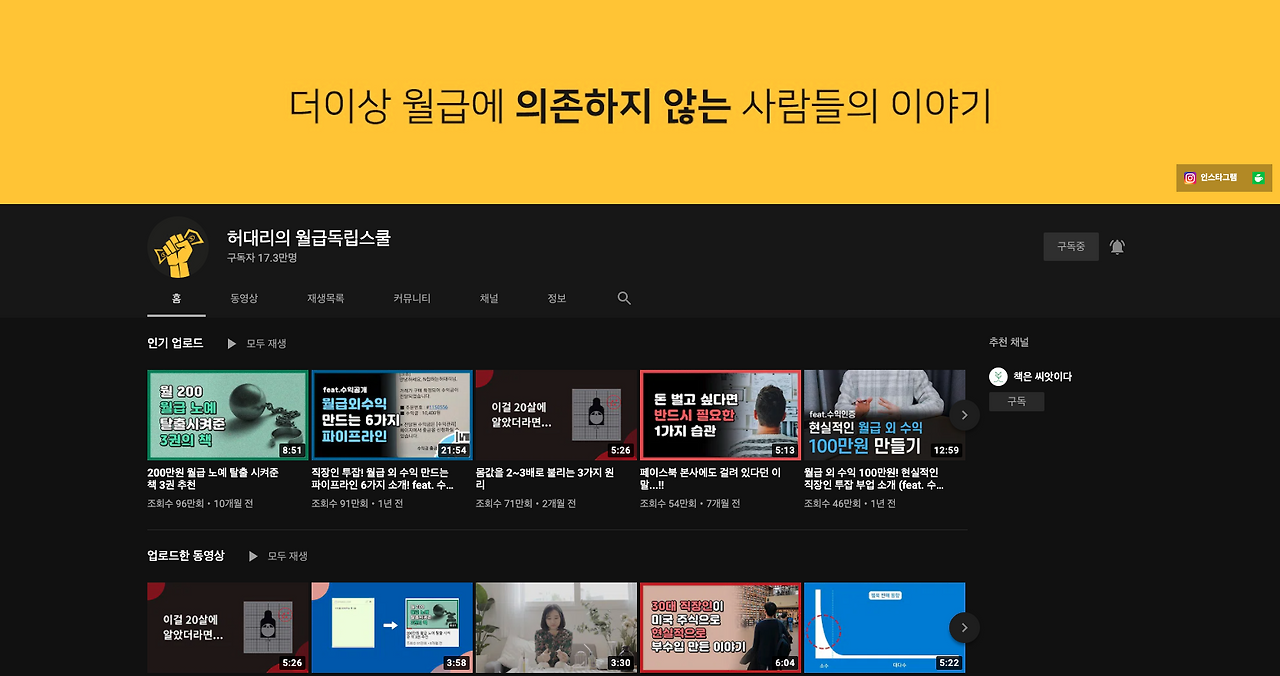Viewport: 1280px width, 676px height.
Task: Click the play icon next to 업로드한 동영상 모두 재생
Action: 253,556
